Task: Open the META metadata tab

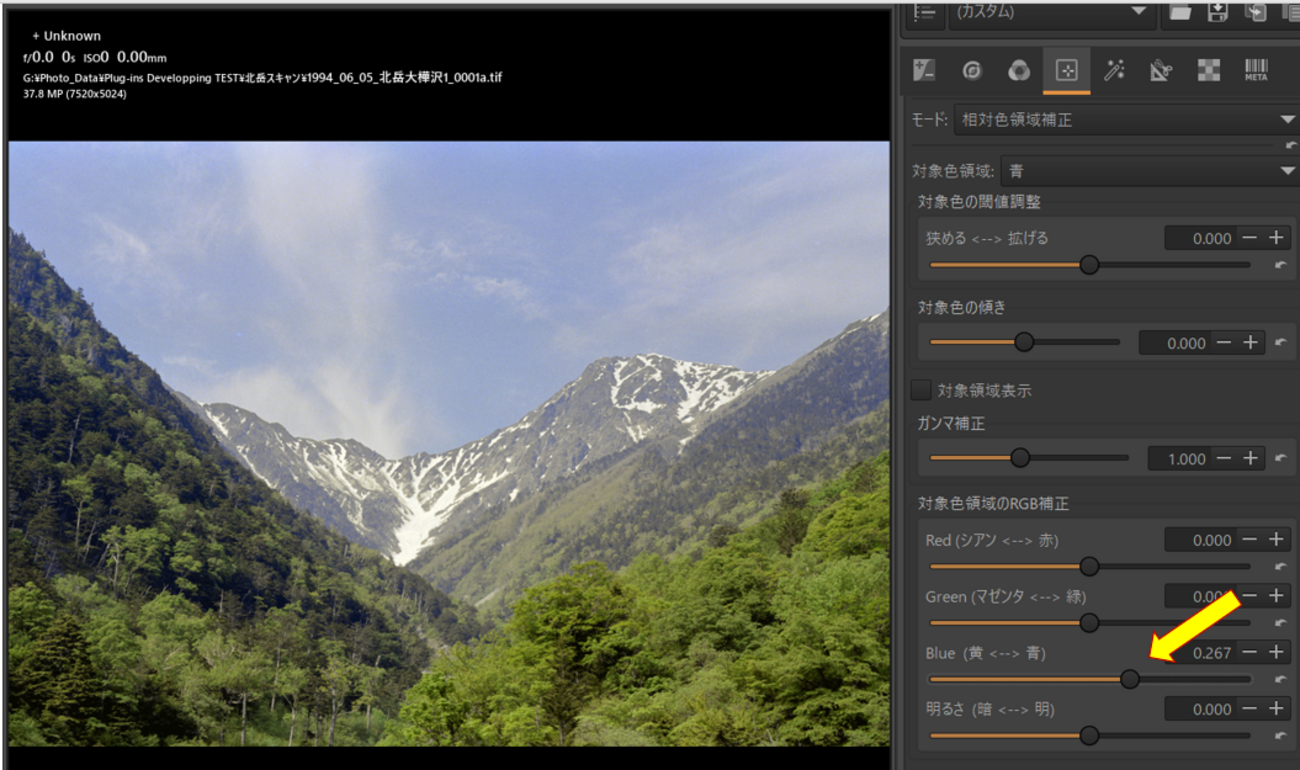Action: pyautogui.click(x=1256, y=70)
